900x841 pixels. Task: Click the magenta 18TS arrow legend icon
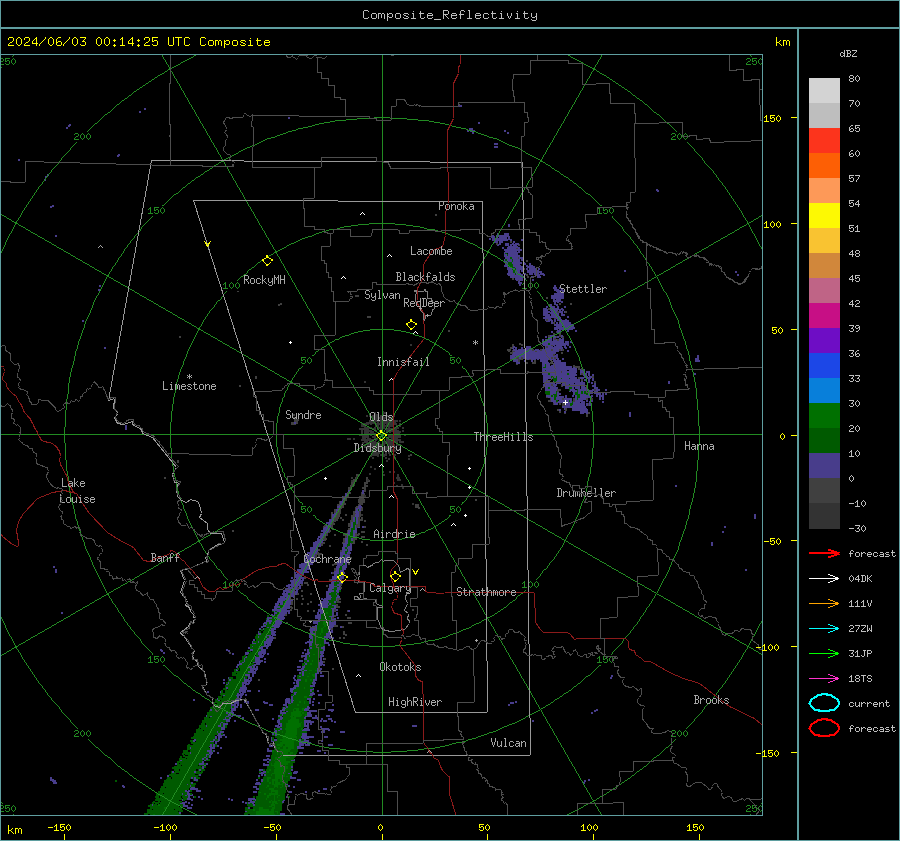pyautogui.click(x=824, y=679)
